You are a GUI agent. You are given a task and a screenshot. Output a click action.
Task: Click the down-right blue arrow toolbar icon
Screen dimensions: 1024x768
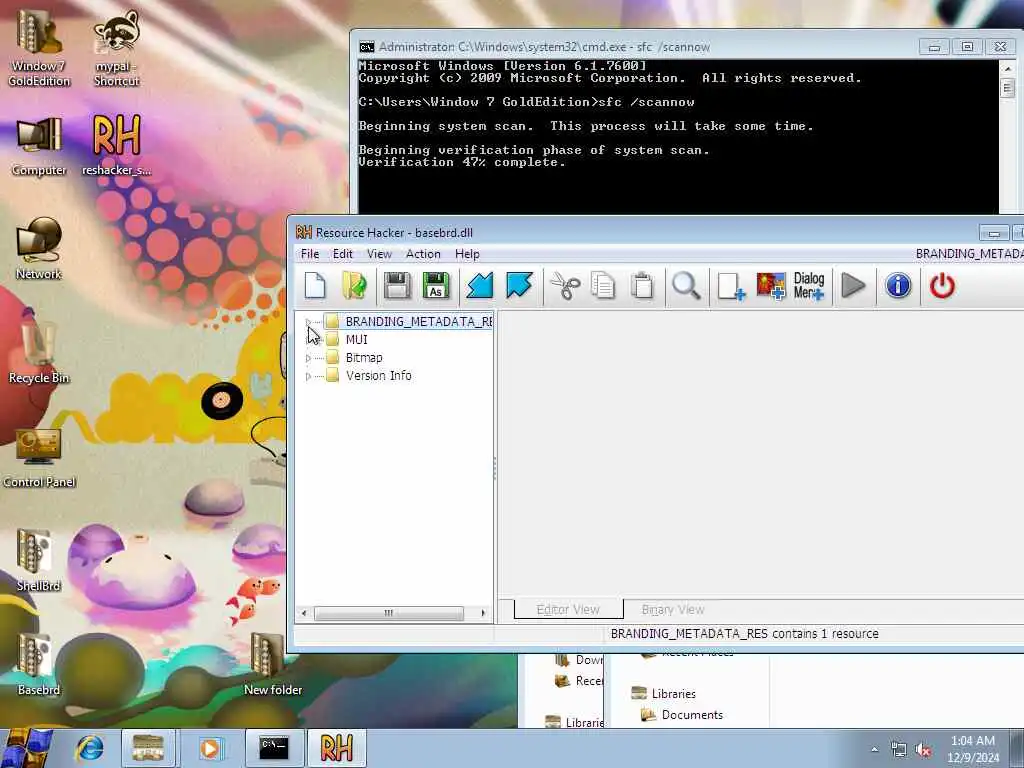(519, 285)
